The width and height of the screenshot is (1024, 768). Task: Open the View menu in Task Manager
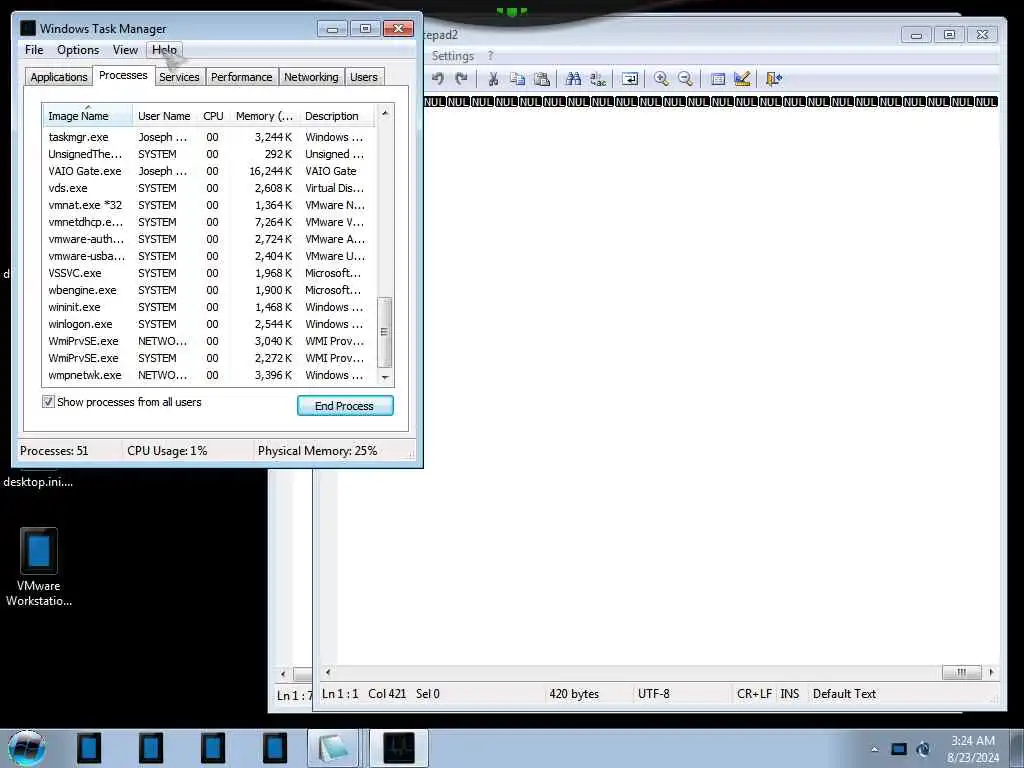[x=125, y=50]
